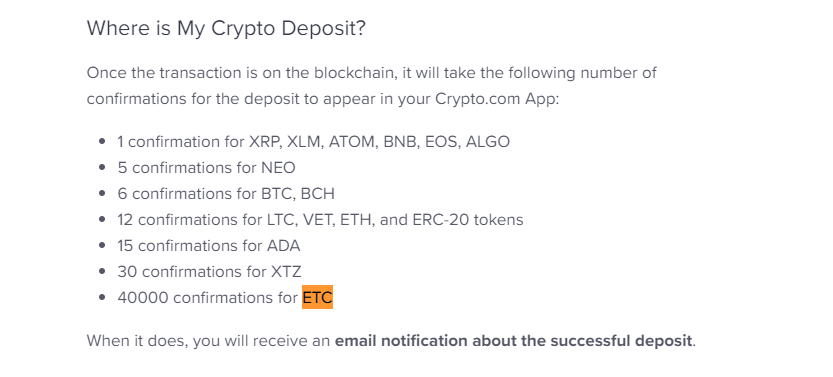
Task: Click the bullet dot beside the BTC line
Action: pyautogui.click(x=102, y=193)
